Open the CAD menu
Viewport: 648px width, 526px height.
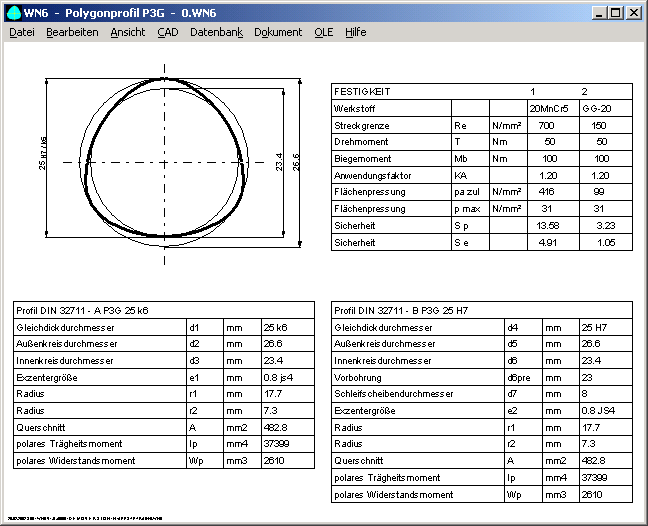168,32
